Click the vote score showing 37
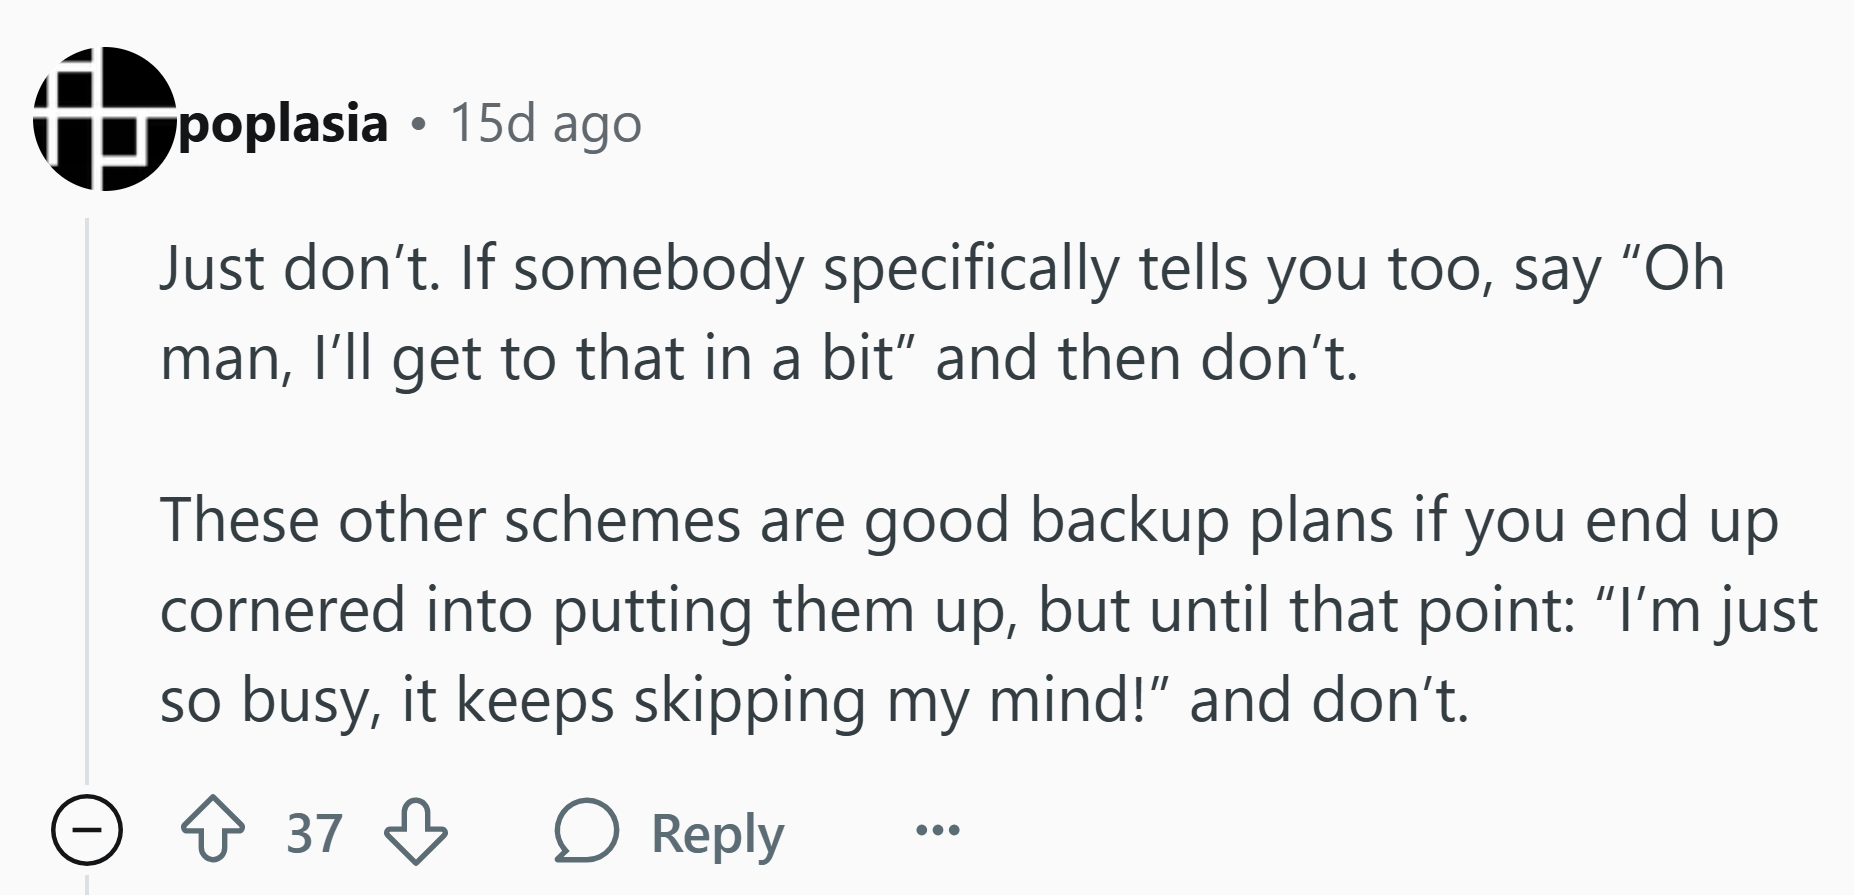1854x895 pixels. click(x=314, y=832)
